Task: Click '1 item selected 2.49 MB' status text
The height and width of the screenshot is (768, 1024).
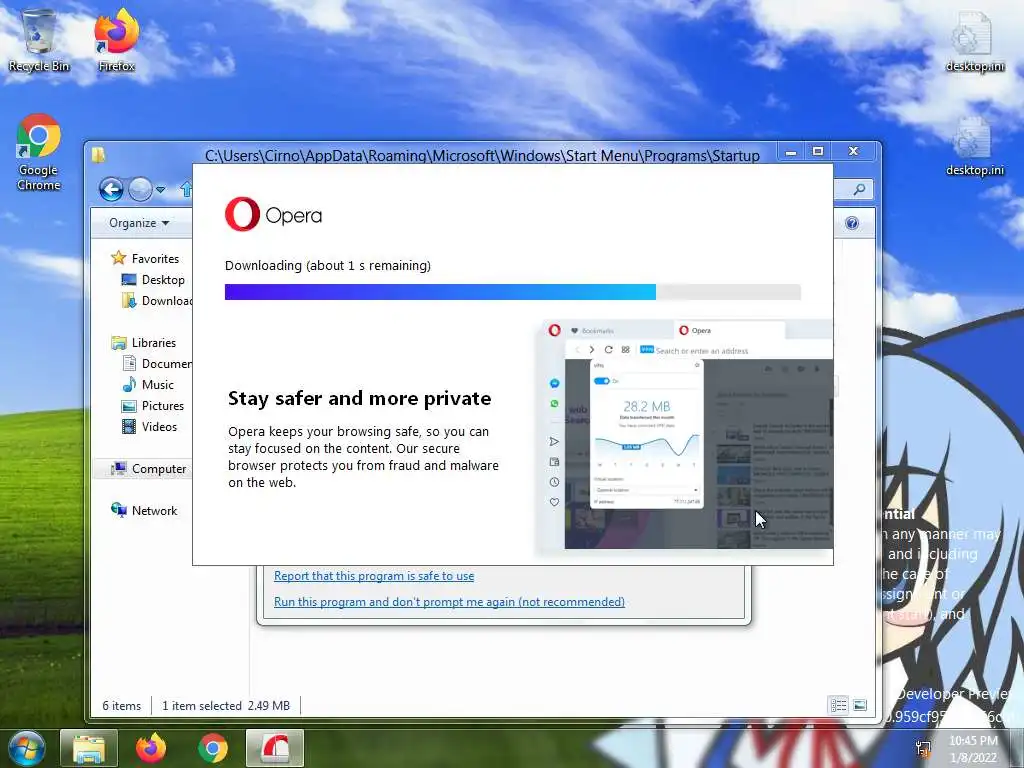Action: pos(226,706)
